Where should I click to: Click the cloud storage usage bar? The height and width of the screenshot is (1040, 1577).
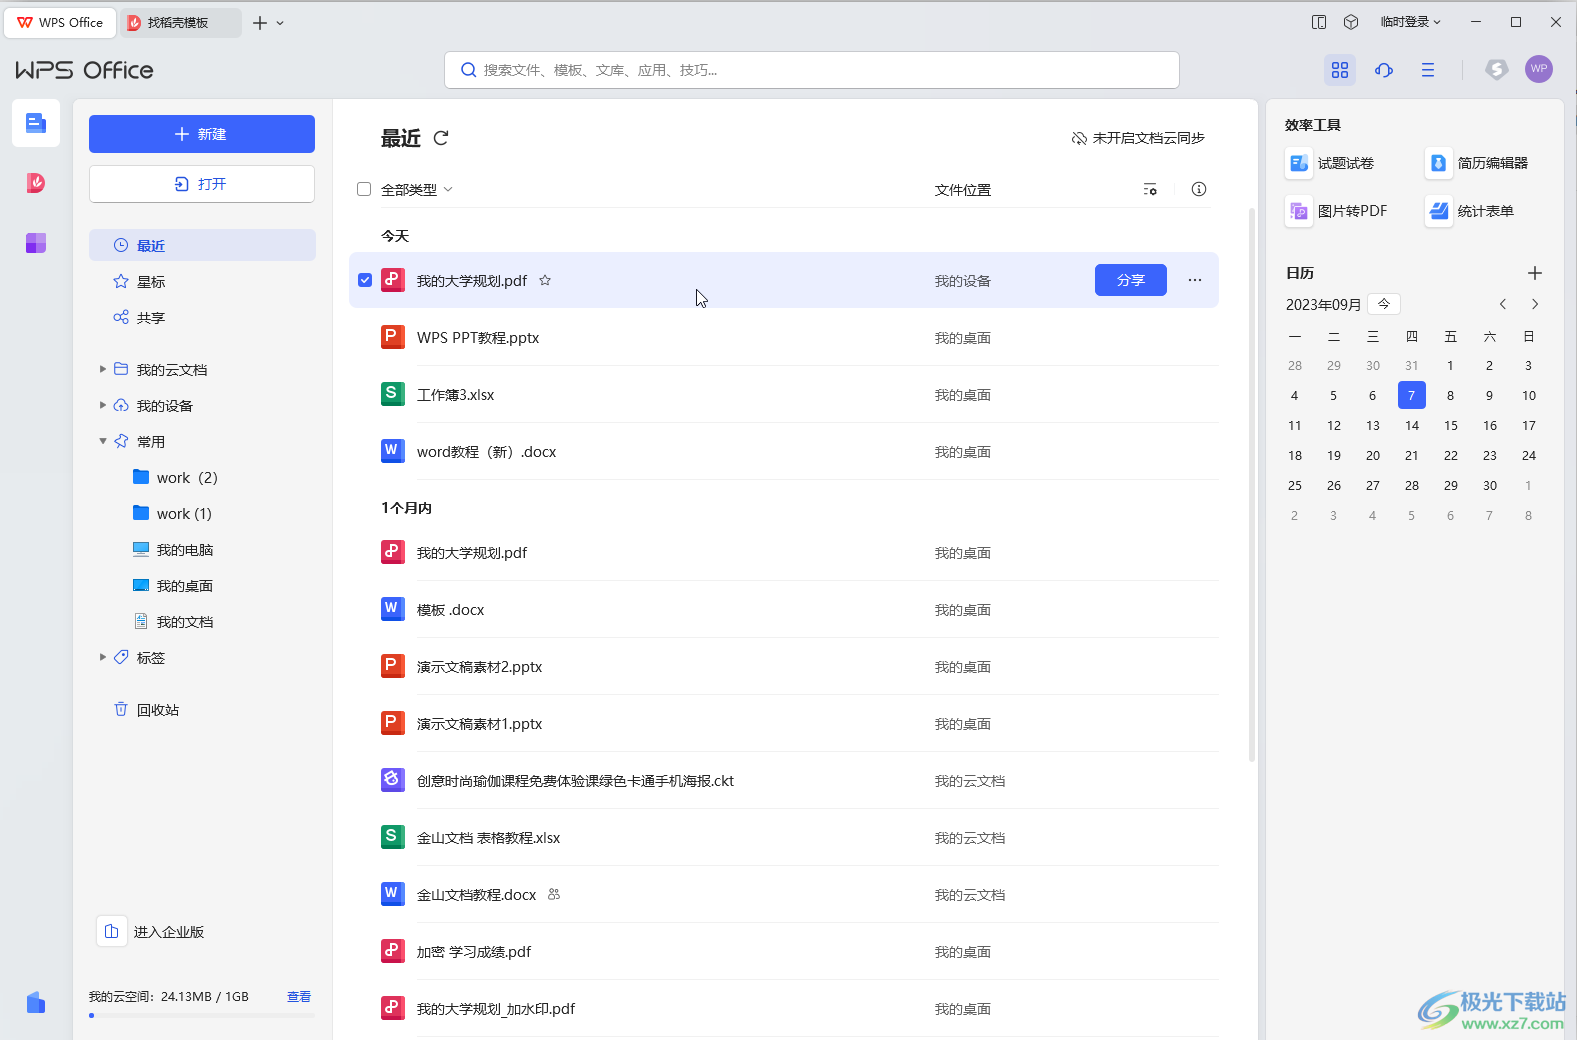(x=202, y=1015)
